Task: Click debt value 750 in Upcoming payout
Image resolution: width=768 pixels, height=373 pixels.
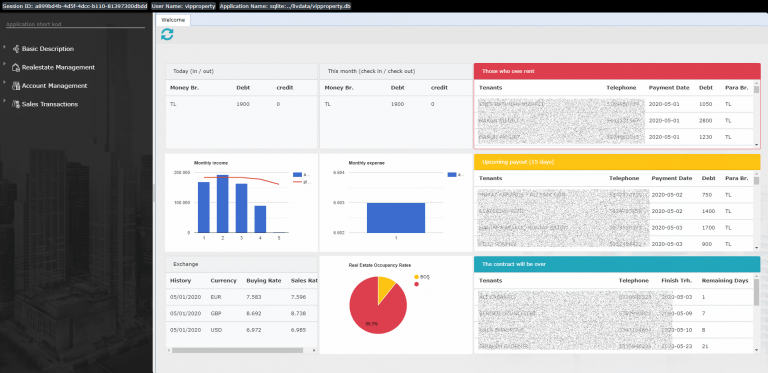Action: 706,195
